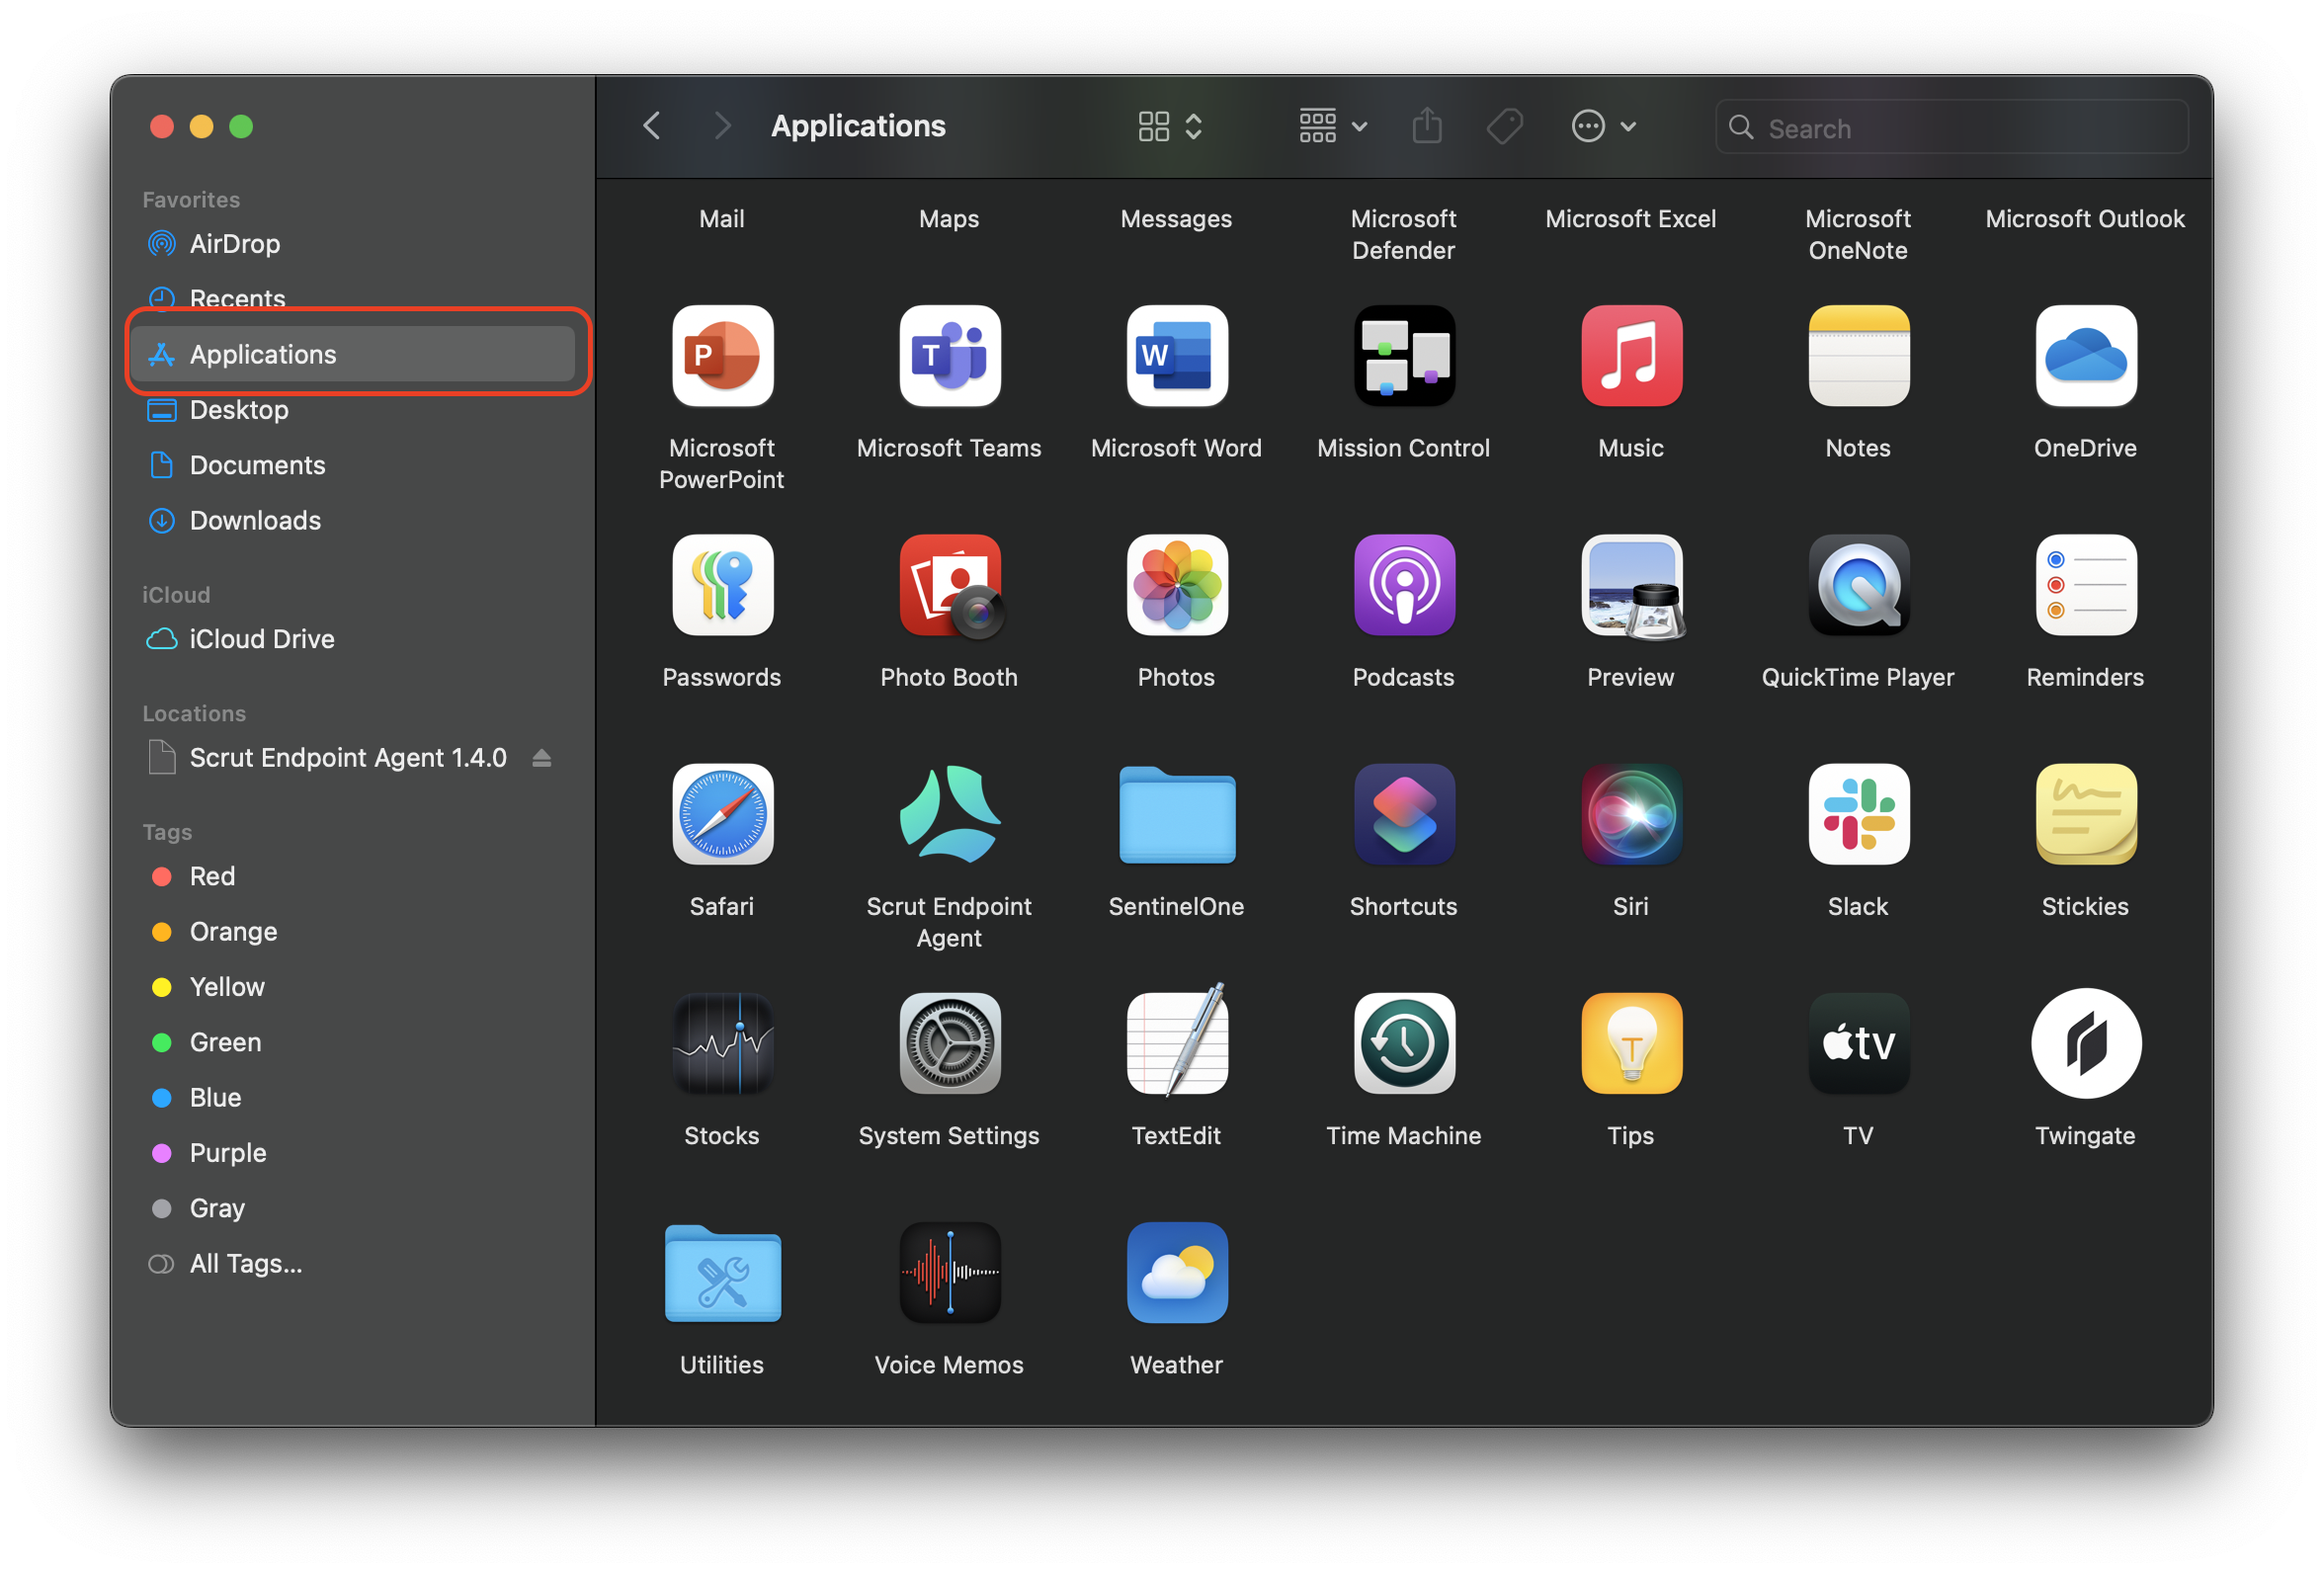This screenshot has height=1573, width=2324.
Task: Open the Passwords app icon
Action: tap(722, 585)
